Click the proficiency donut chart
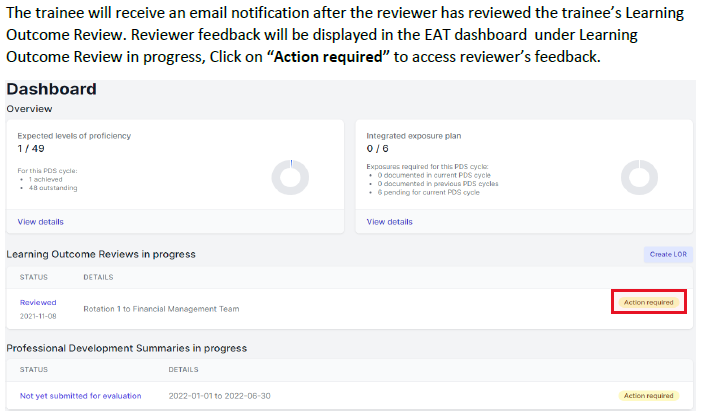Viewport: 704px width, 420px height. tap(290, 177)
